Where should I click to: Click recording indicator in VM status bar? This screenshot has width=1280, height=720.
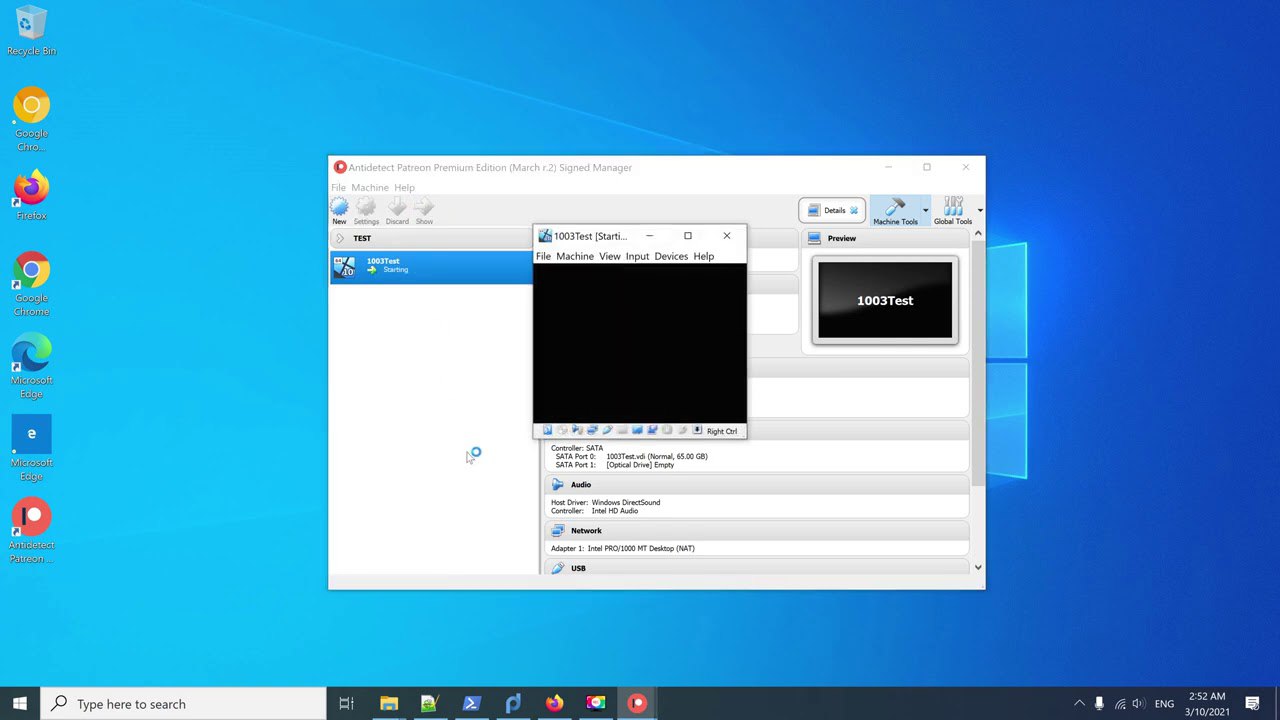(x=652, y=431)
